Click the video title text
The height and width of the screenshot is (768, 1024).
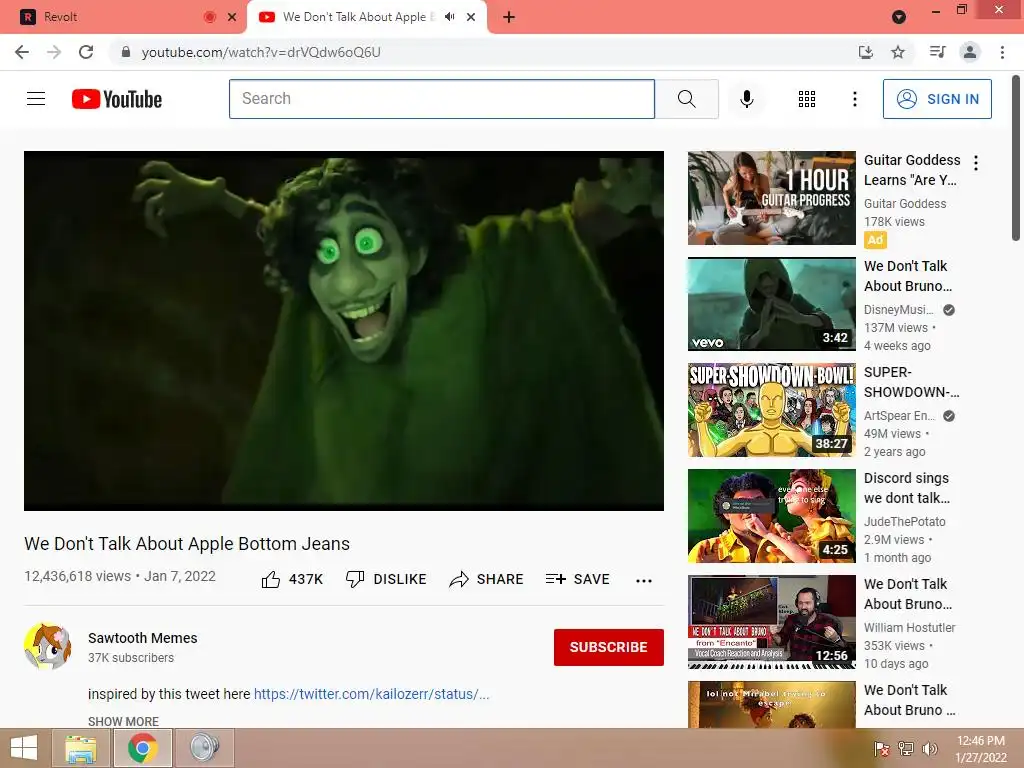(187, 544)
